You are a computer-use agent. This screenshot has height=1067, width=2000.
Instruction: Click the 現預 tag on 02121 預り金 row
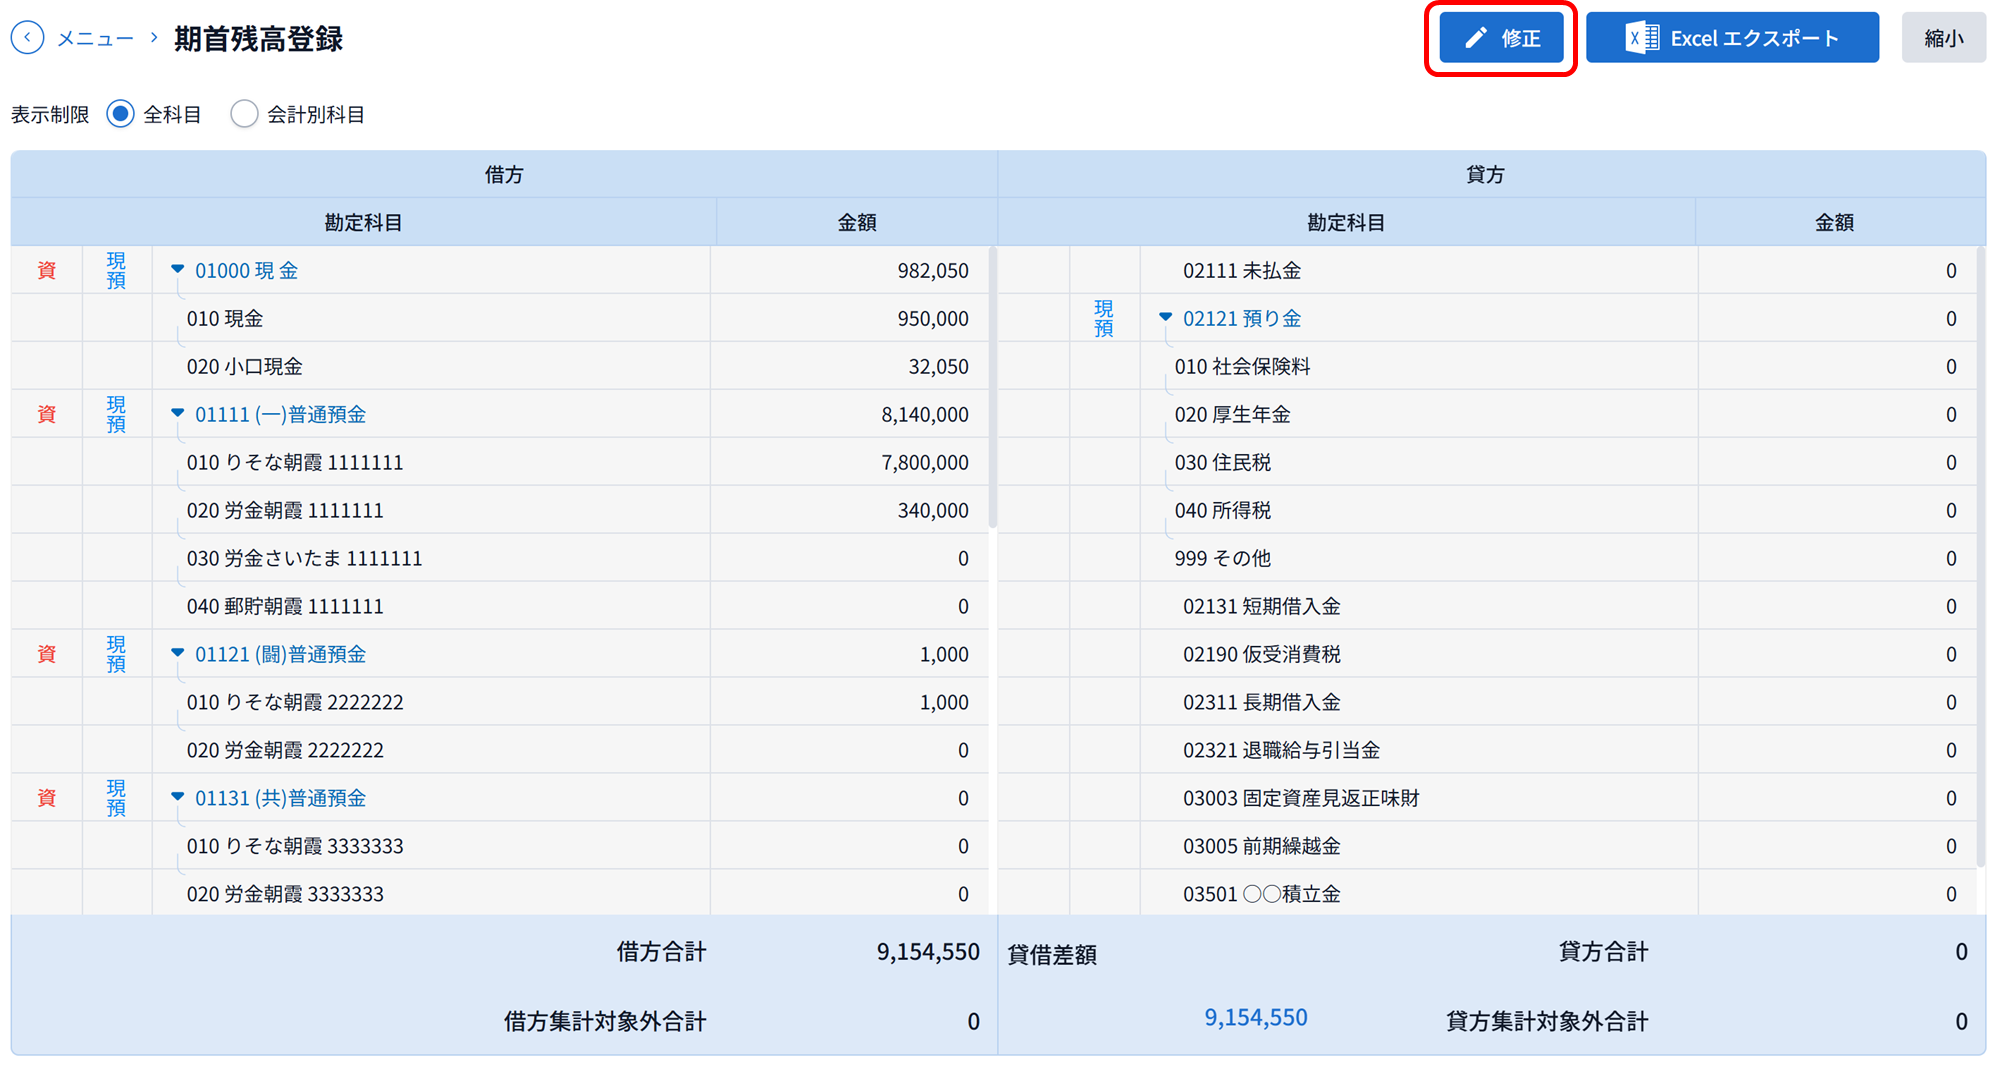1104,318
